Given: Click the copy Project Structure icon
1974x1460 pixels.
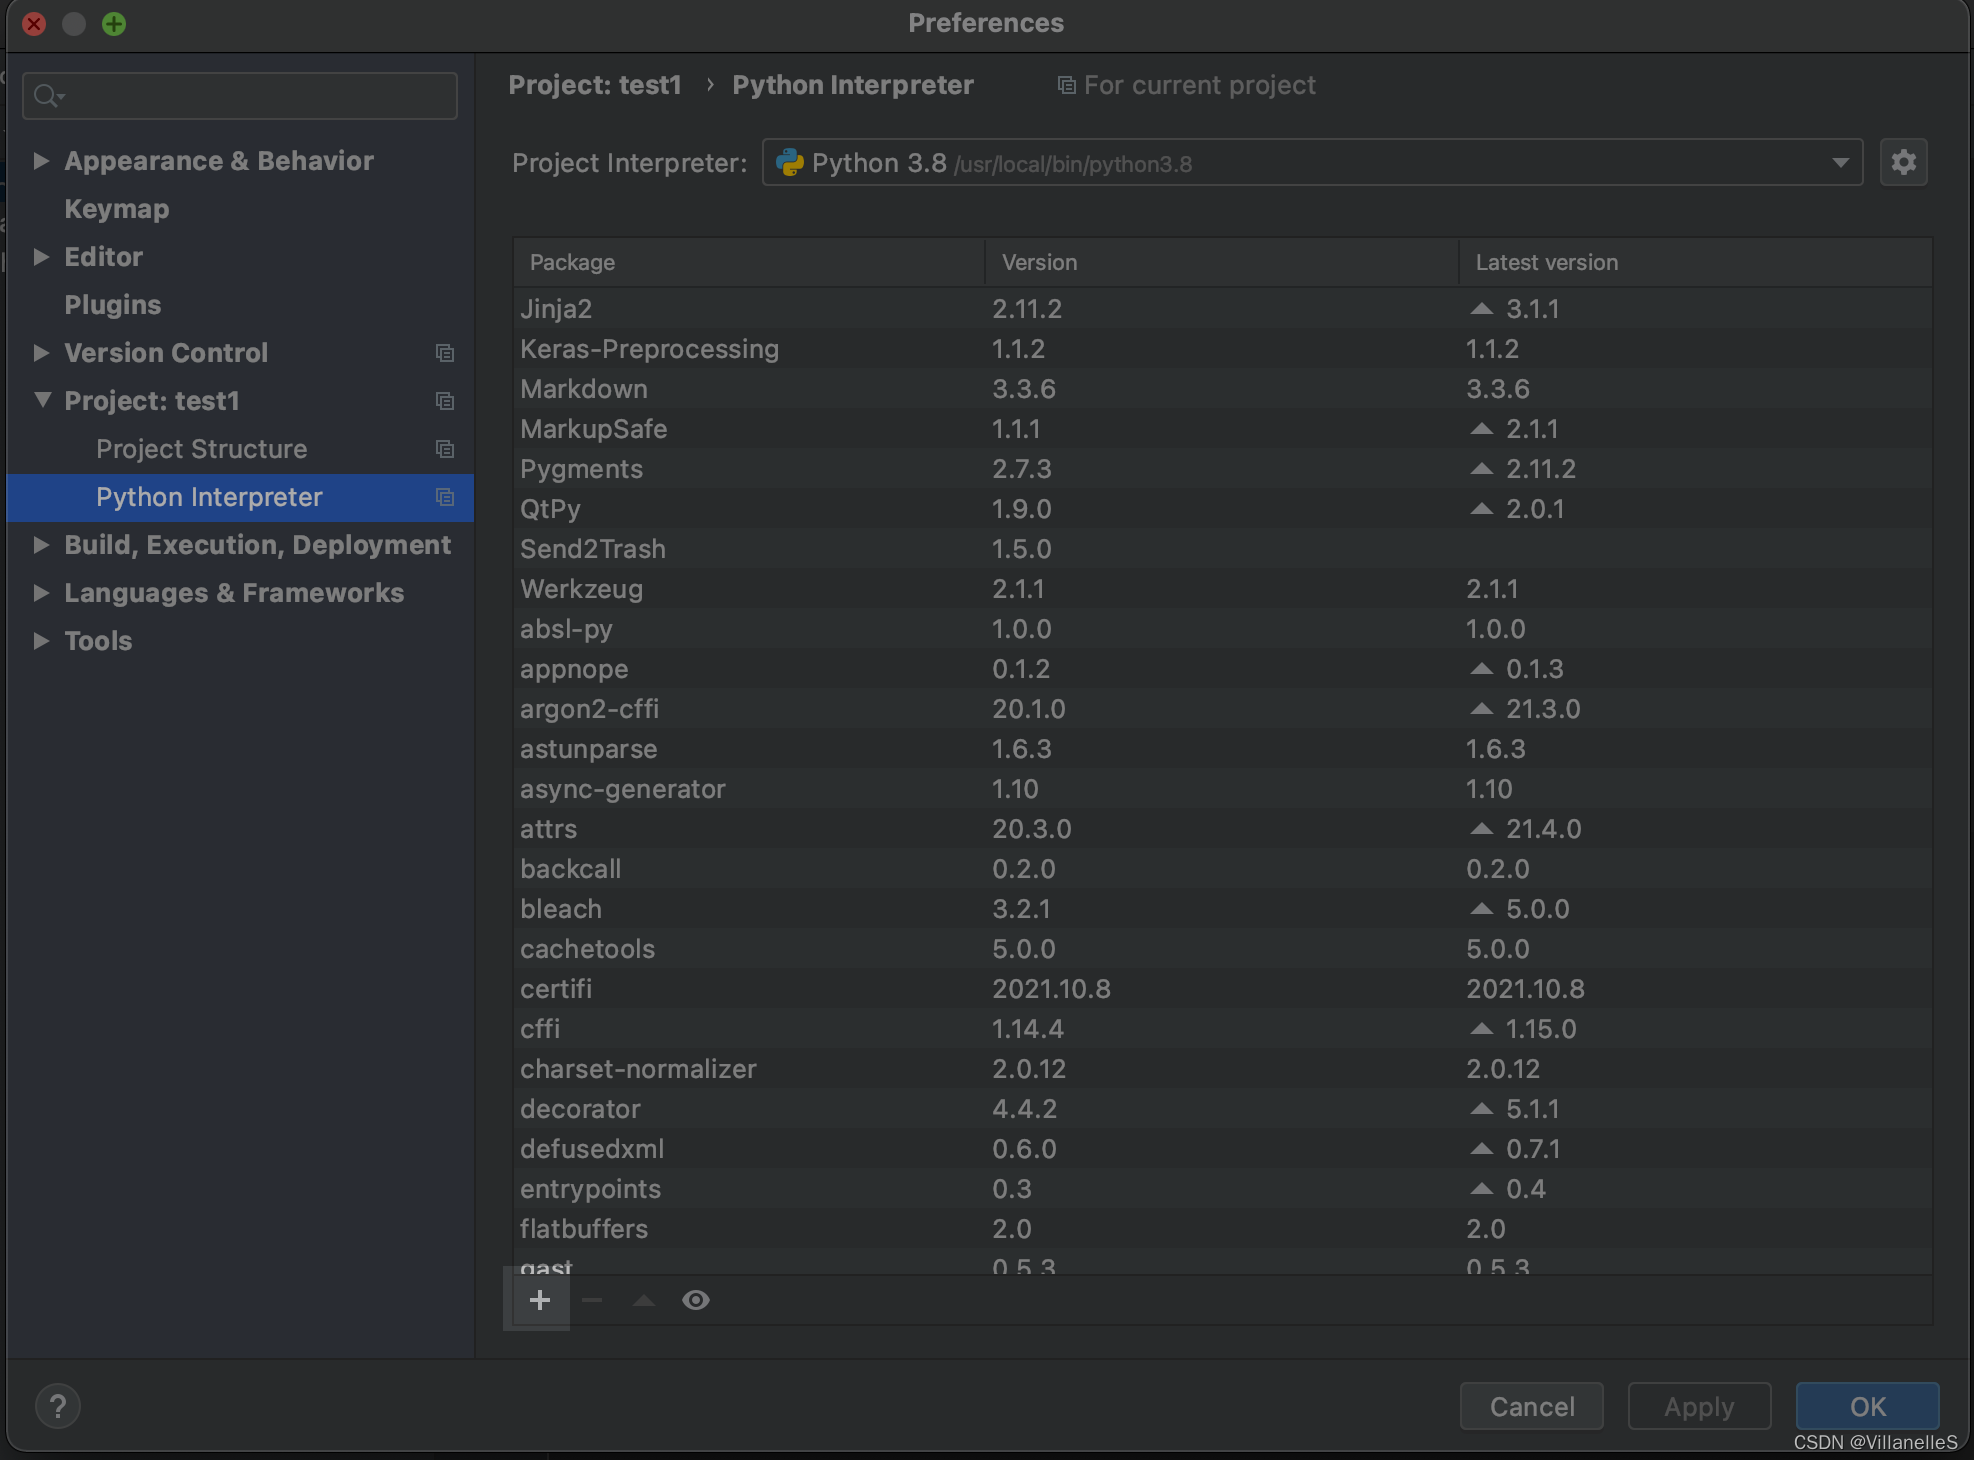Looking at the screenshot, I should pyautogui.click(x=443, y=449).
